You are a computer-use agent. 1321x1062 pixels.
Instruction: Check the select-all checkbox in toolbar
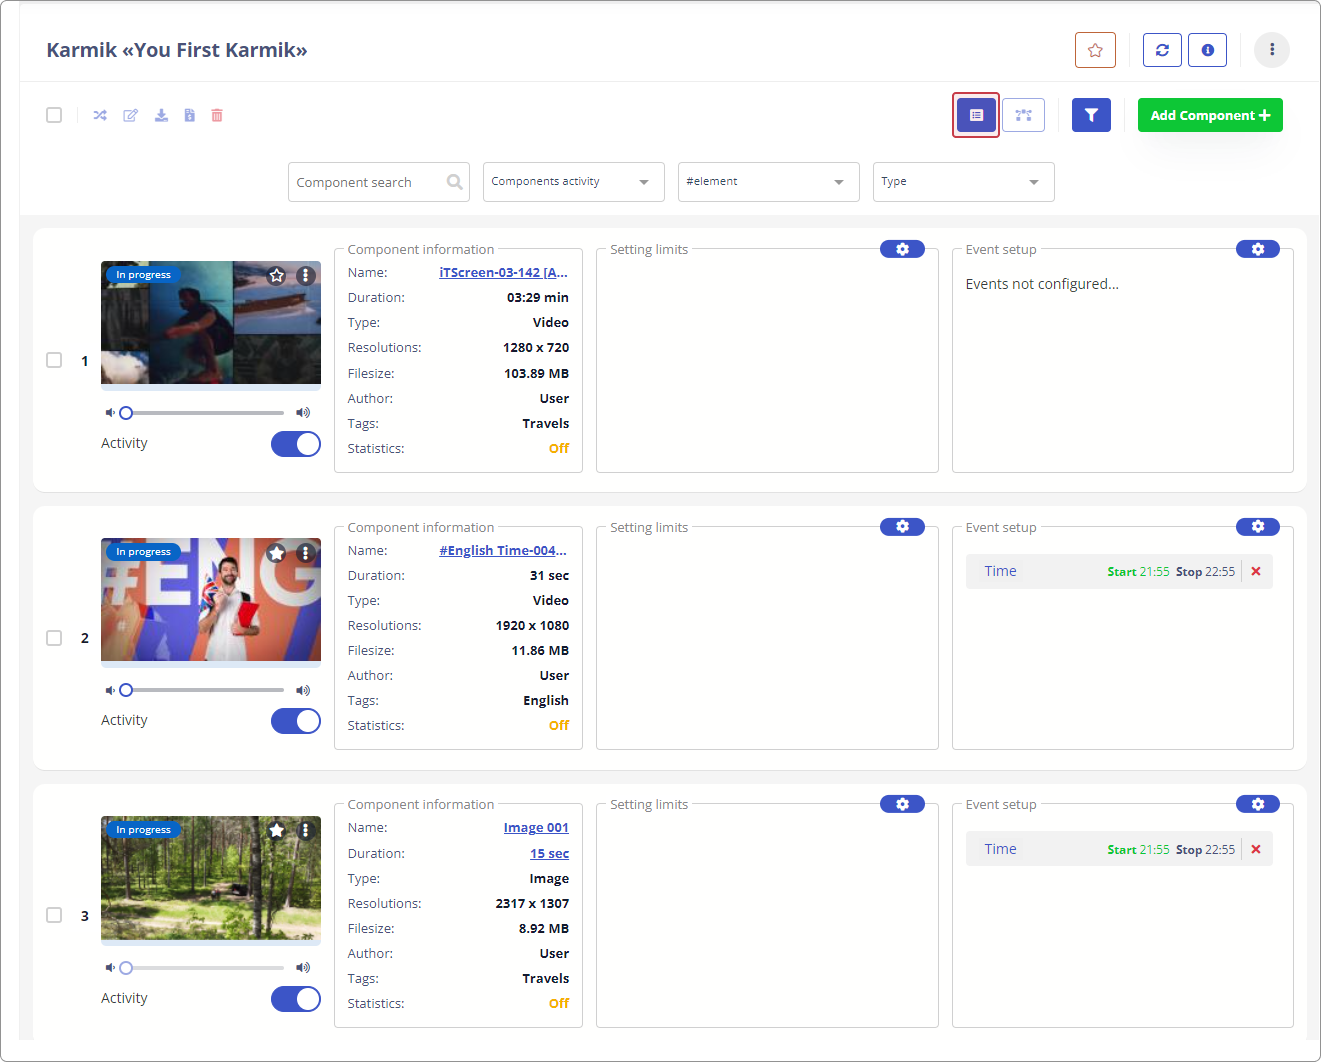[54, 115]
